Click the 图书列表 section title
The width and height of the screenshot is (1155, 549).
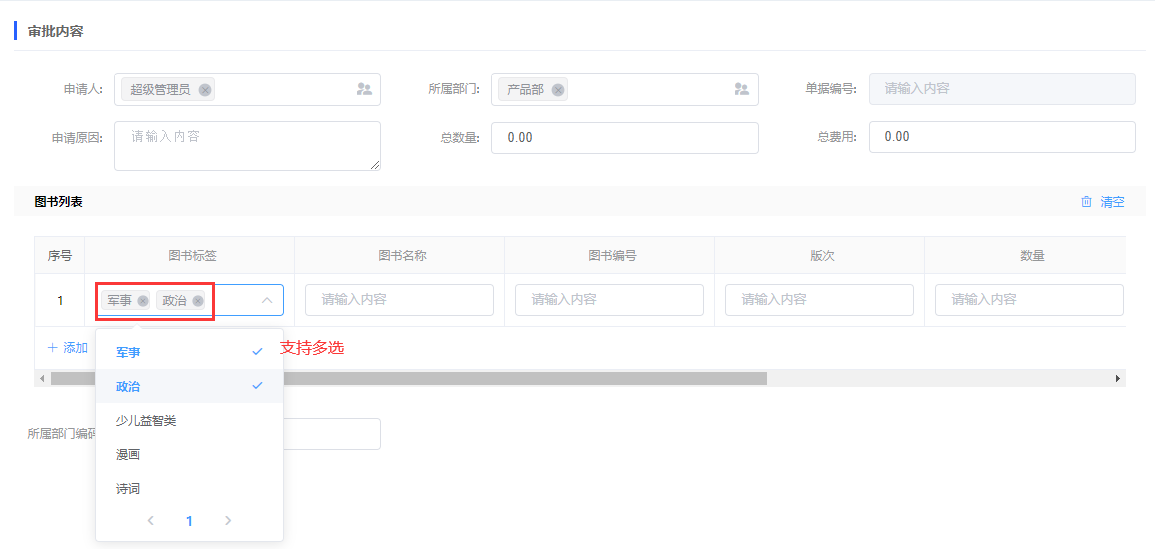click(58, 201)
